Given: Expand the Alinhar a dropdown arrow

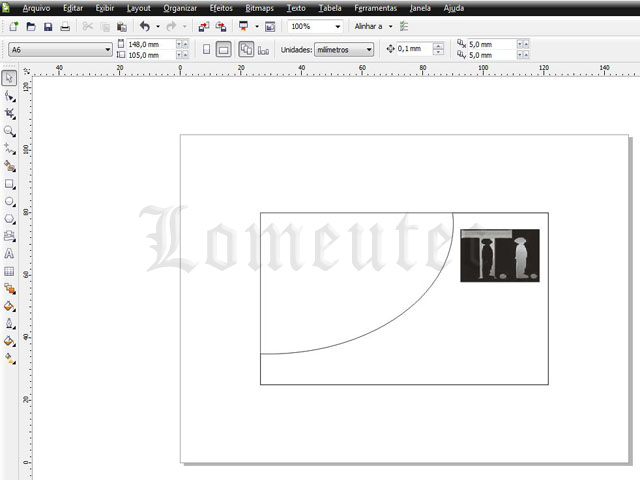Looking at the screenshot, I should point(391,27).
